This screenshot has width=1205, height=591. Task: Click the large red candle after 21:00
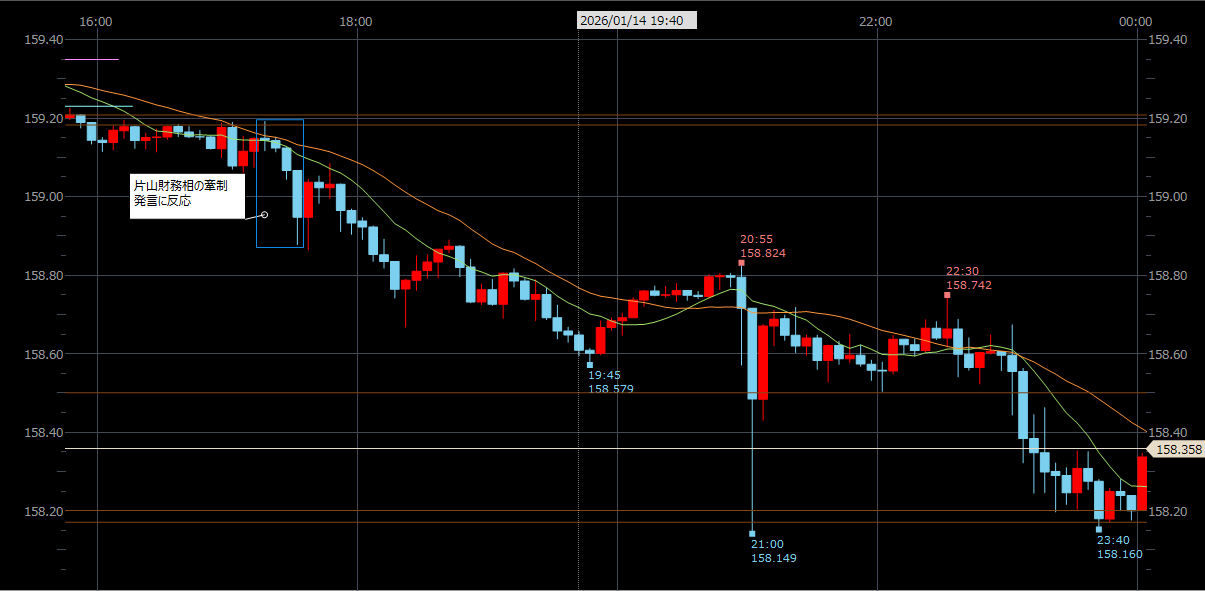[x=763, y=362]
